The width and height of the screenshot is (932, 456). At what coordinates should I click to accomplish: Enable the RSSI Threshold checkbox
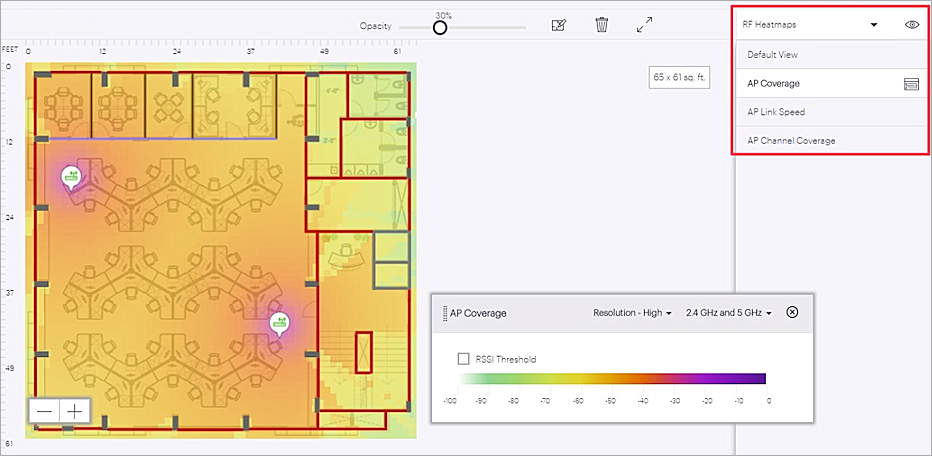pos(464,359)
